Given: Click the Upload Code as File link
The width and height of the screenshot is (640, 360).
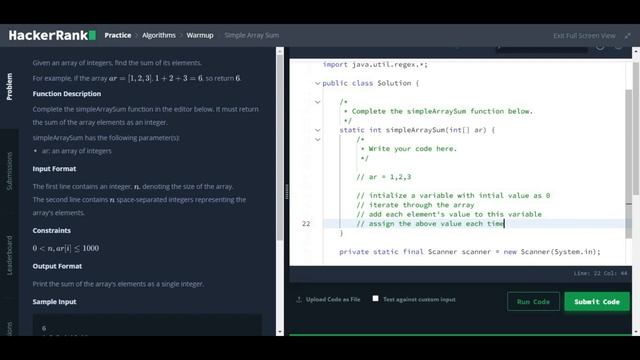Looking at the screenshot, I should tap(333, 300).
